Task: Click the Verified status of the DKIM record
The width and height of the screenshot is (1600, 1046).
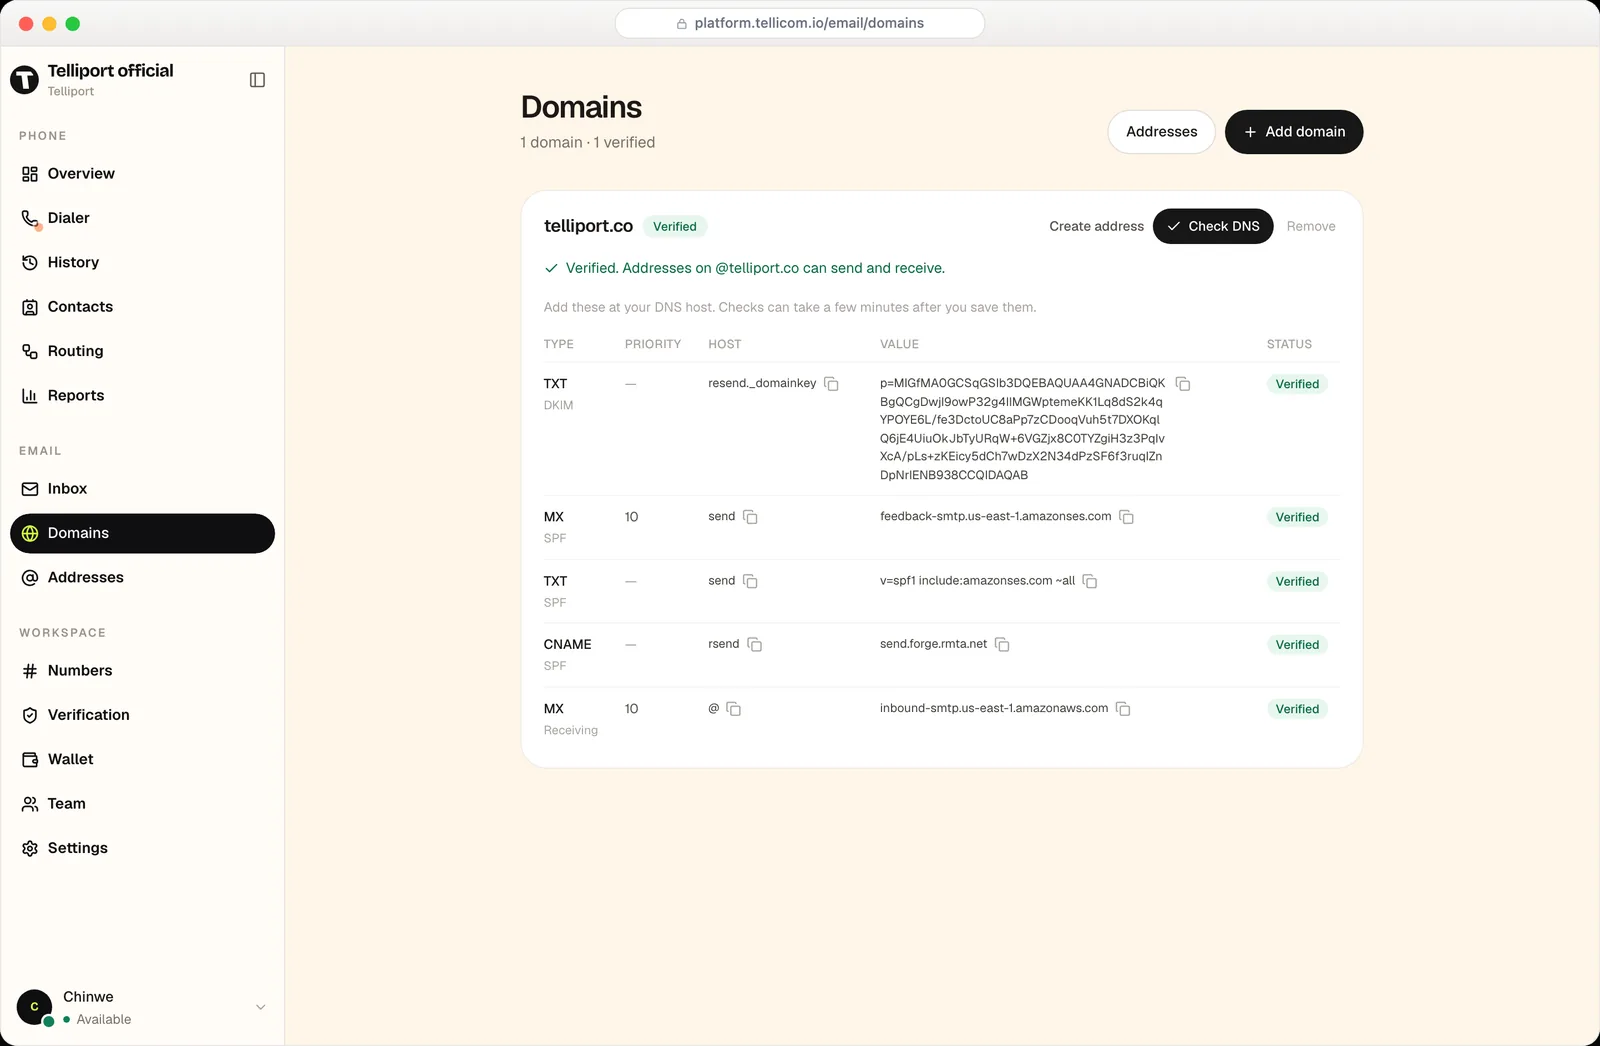Action: click(x=1297, y=384)
